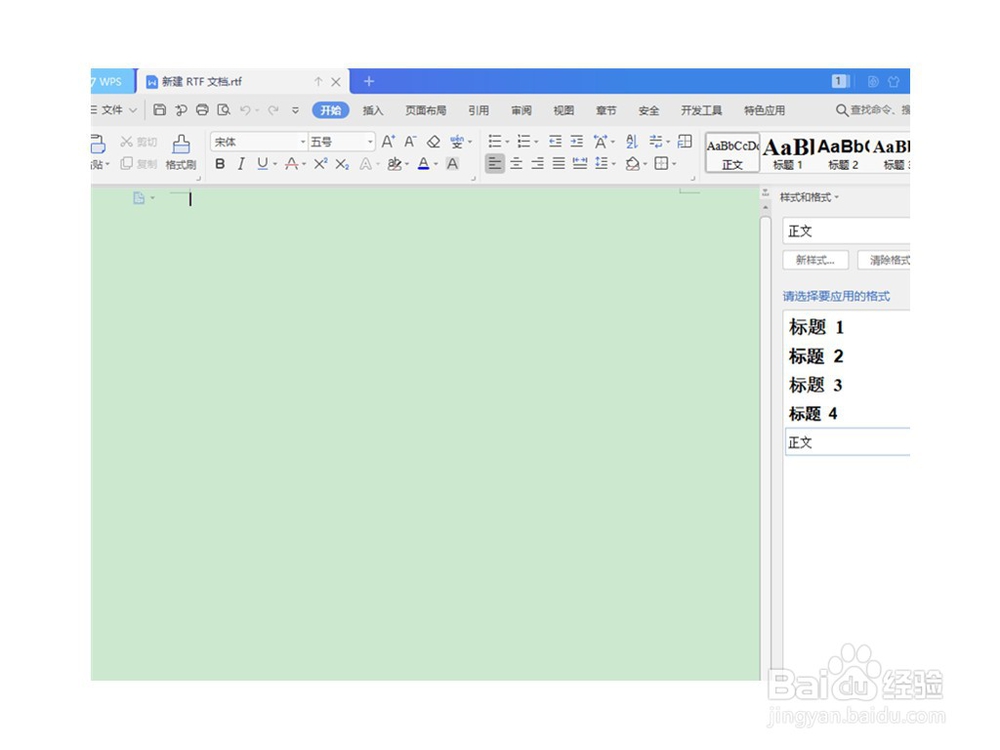Switch to the 页面布局 ribbon tab
1000x750 pixels.
(x=425, y=110)
